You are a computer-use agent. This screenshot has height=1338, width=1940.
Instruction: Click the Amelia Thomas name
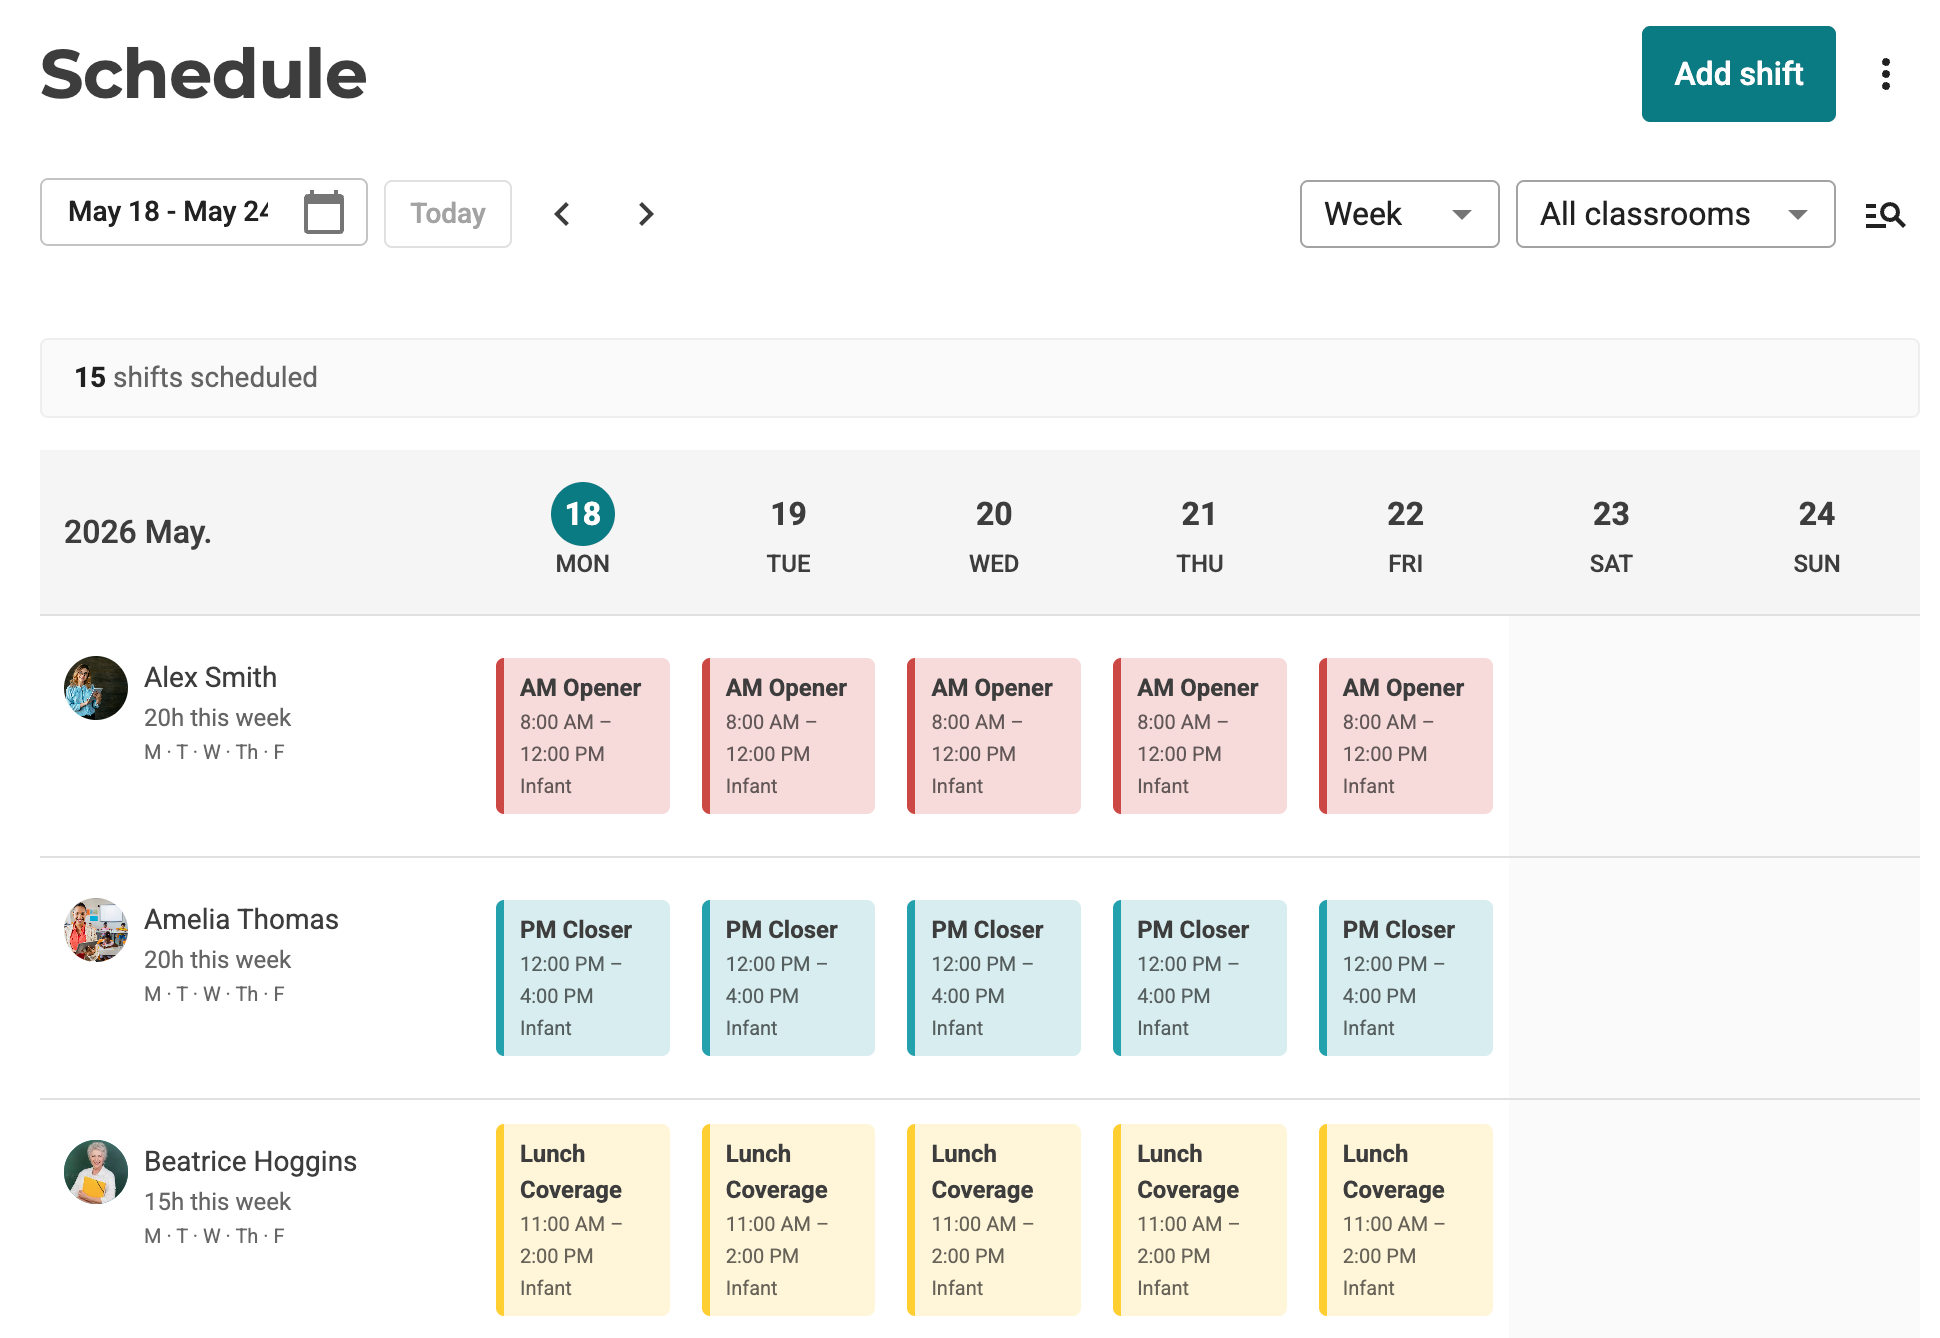click(x=241, y=919)
